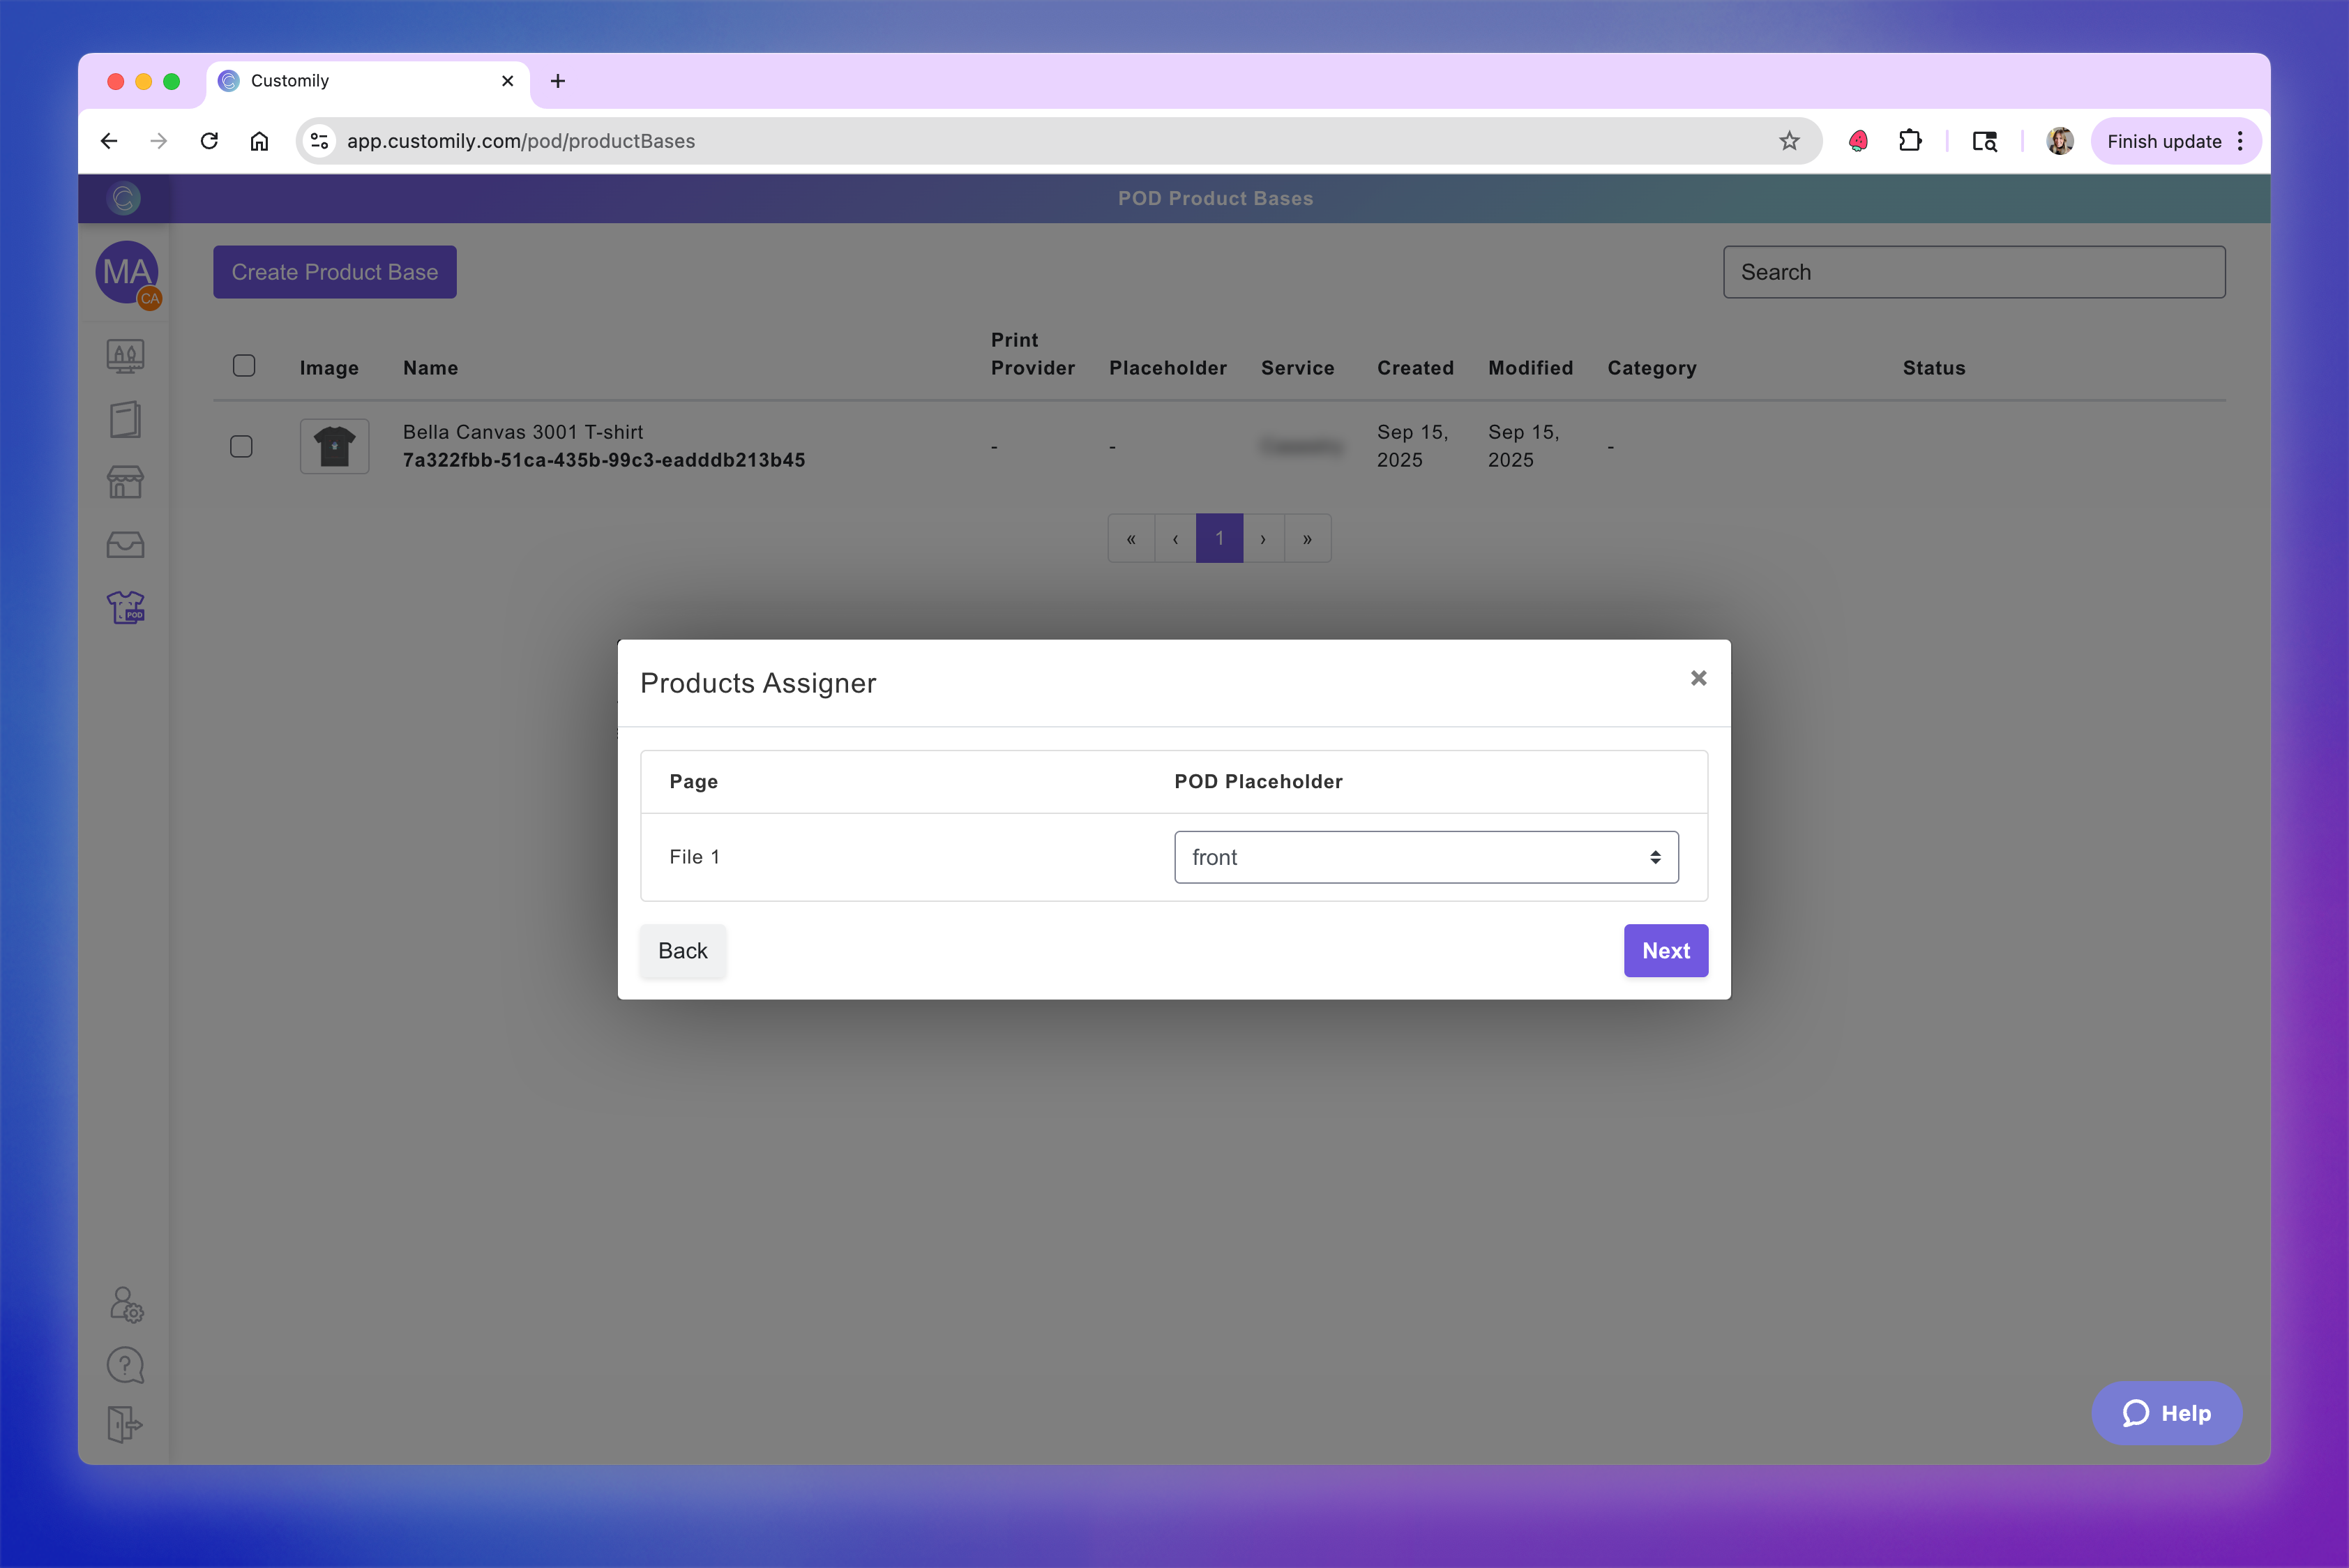Open the POD t-shirt sidebar icon
Image resolution: width=2349 pixels, height=1568 pixels.
126,607
